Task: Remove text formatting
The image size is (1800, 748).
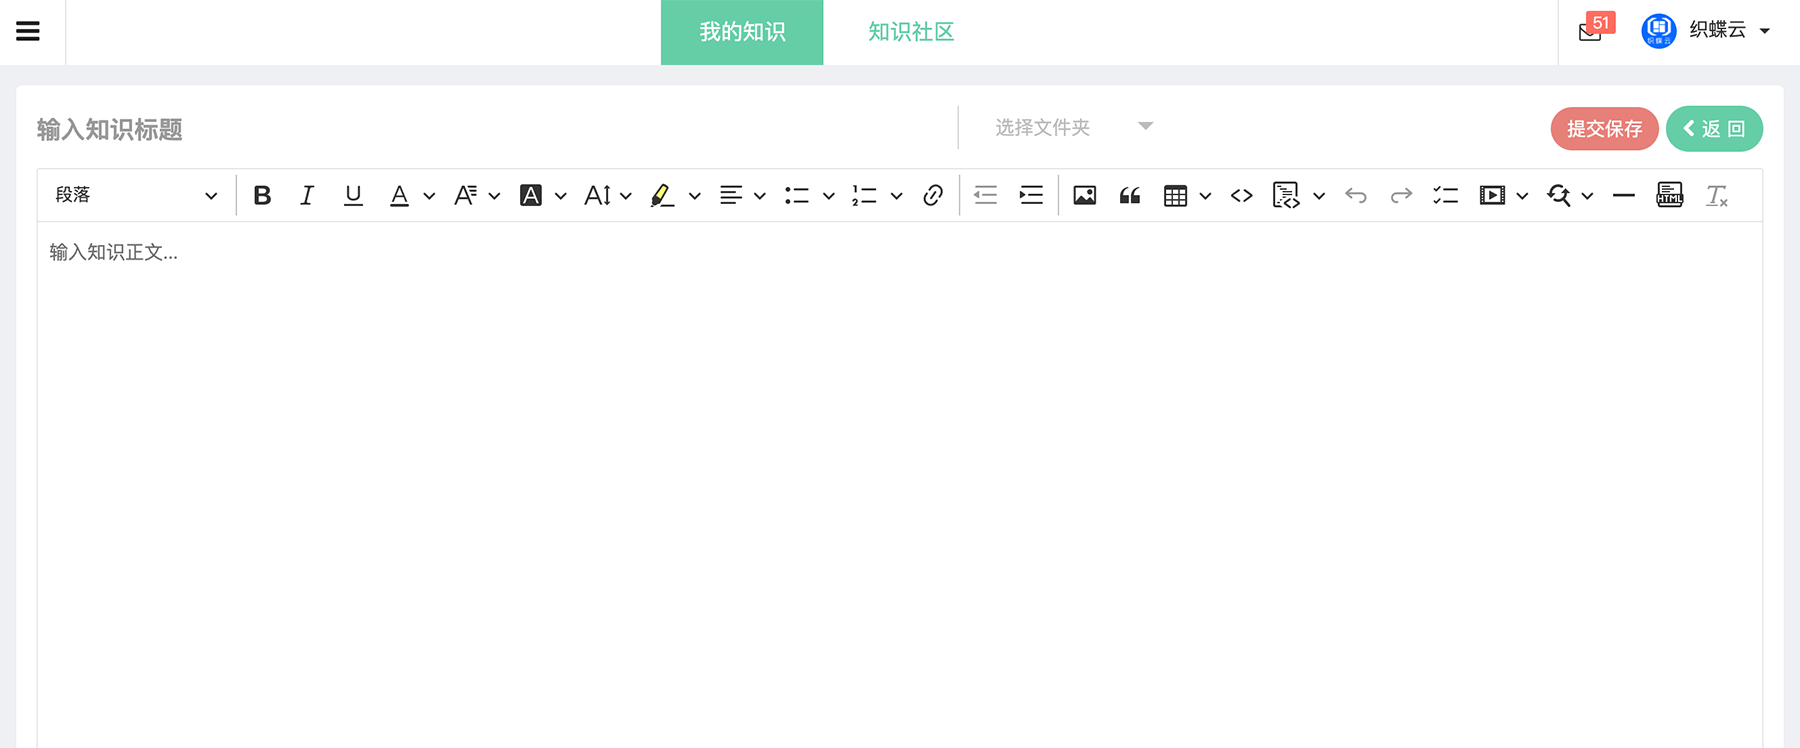Action: point(1717,195)
